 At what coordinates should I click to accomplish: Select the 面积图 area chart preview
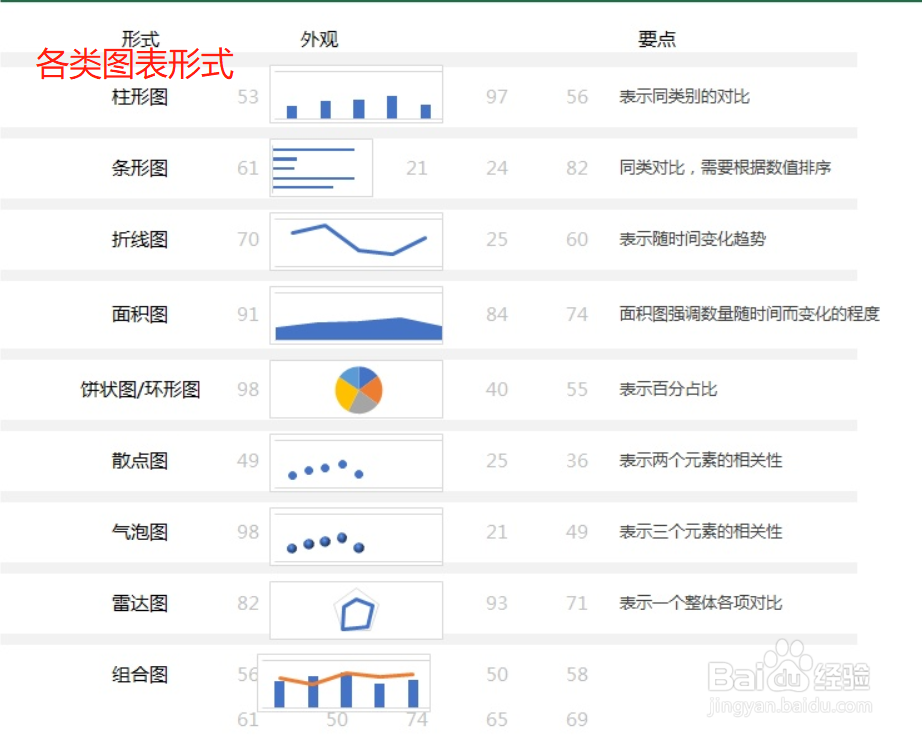(356, 315)
